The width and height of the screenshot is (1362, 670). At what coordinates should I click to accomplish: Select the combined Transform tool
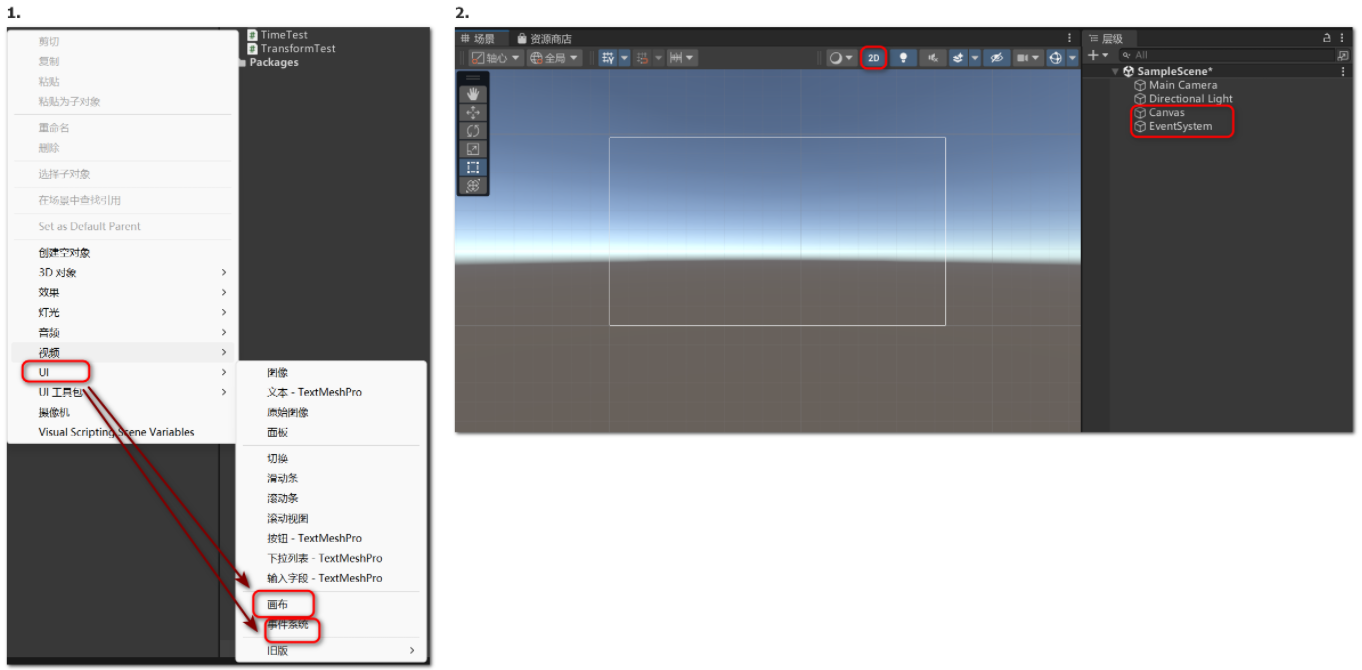pos(473,186)
